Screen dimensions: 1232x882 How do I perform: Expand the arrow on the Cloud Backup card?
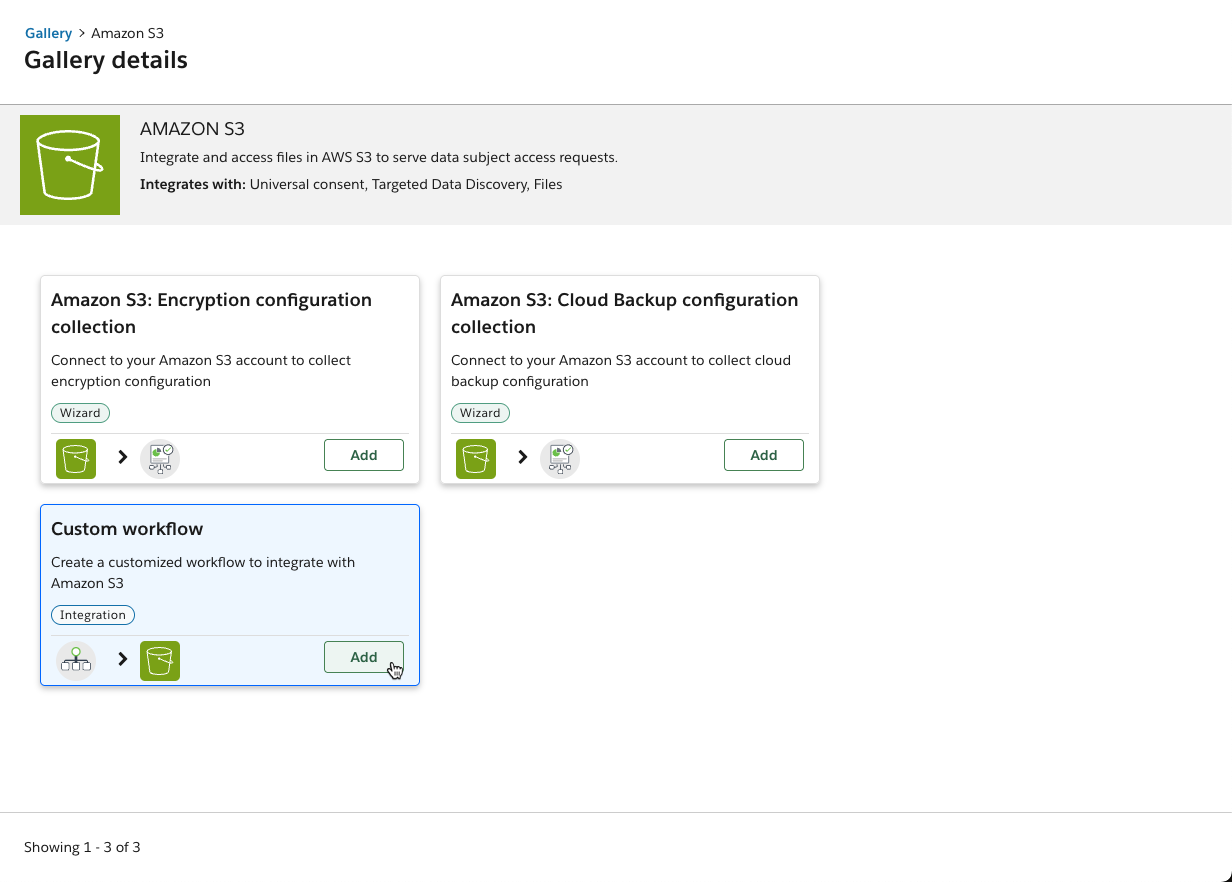(x=522, y=458)
